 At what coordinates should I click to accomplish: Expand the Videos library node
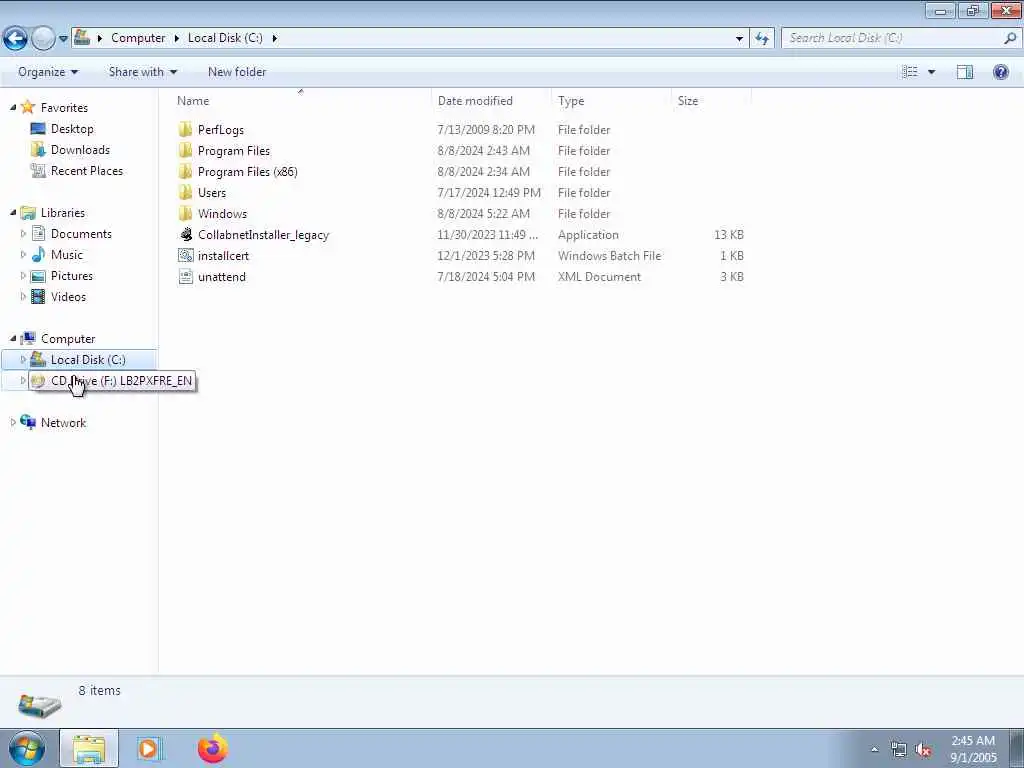[x=23, y=296]
